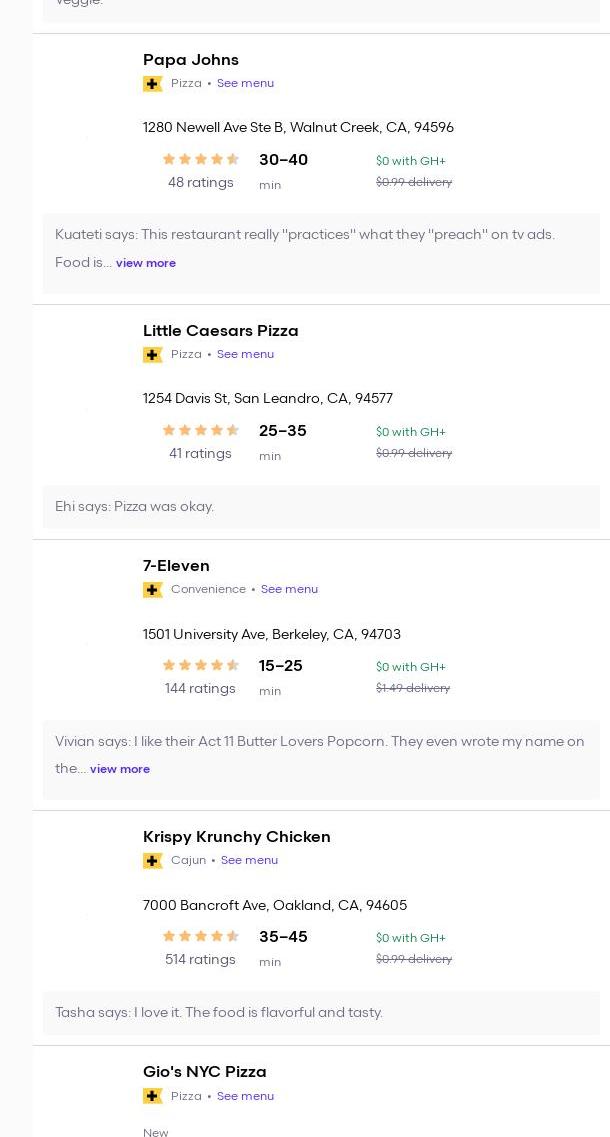The width and height of the screenshot is (610, 1137).
Task: Open Papa Johns See menu link
Action: pos(245,84)
